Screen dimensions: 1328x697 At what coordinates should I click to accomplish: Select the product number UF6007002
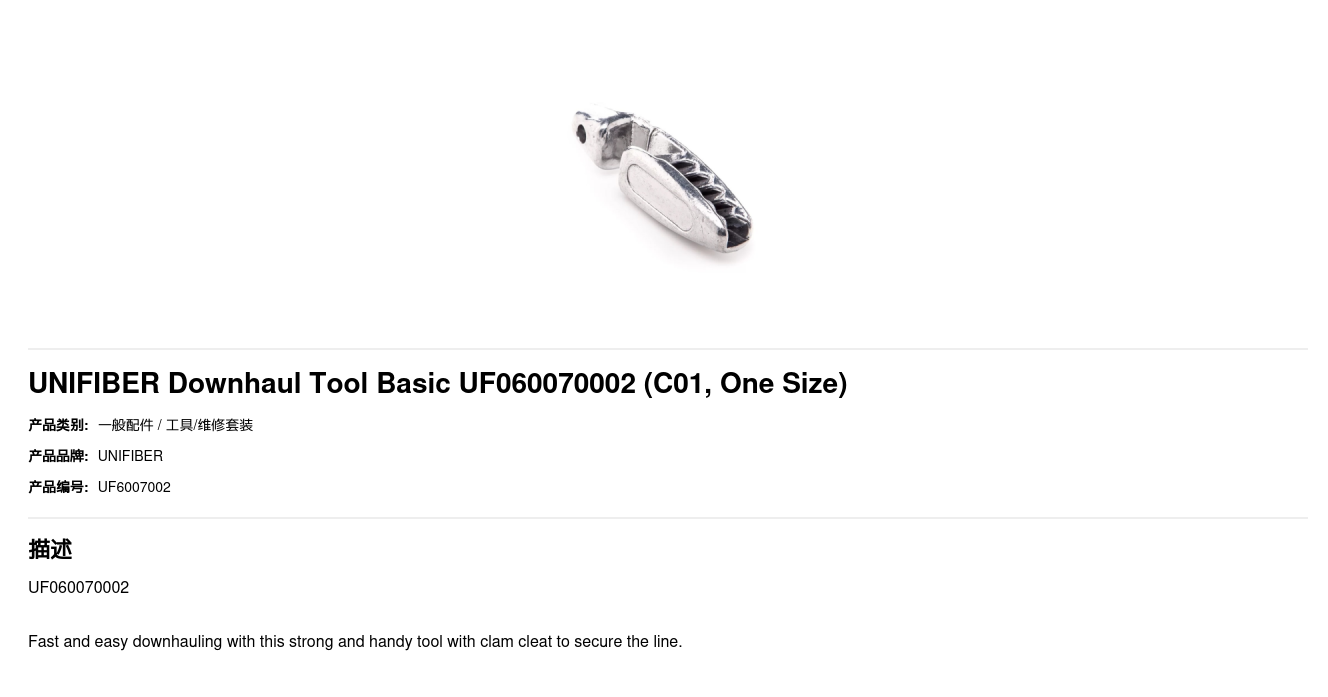pos(134,487)
